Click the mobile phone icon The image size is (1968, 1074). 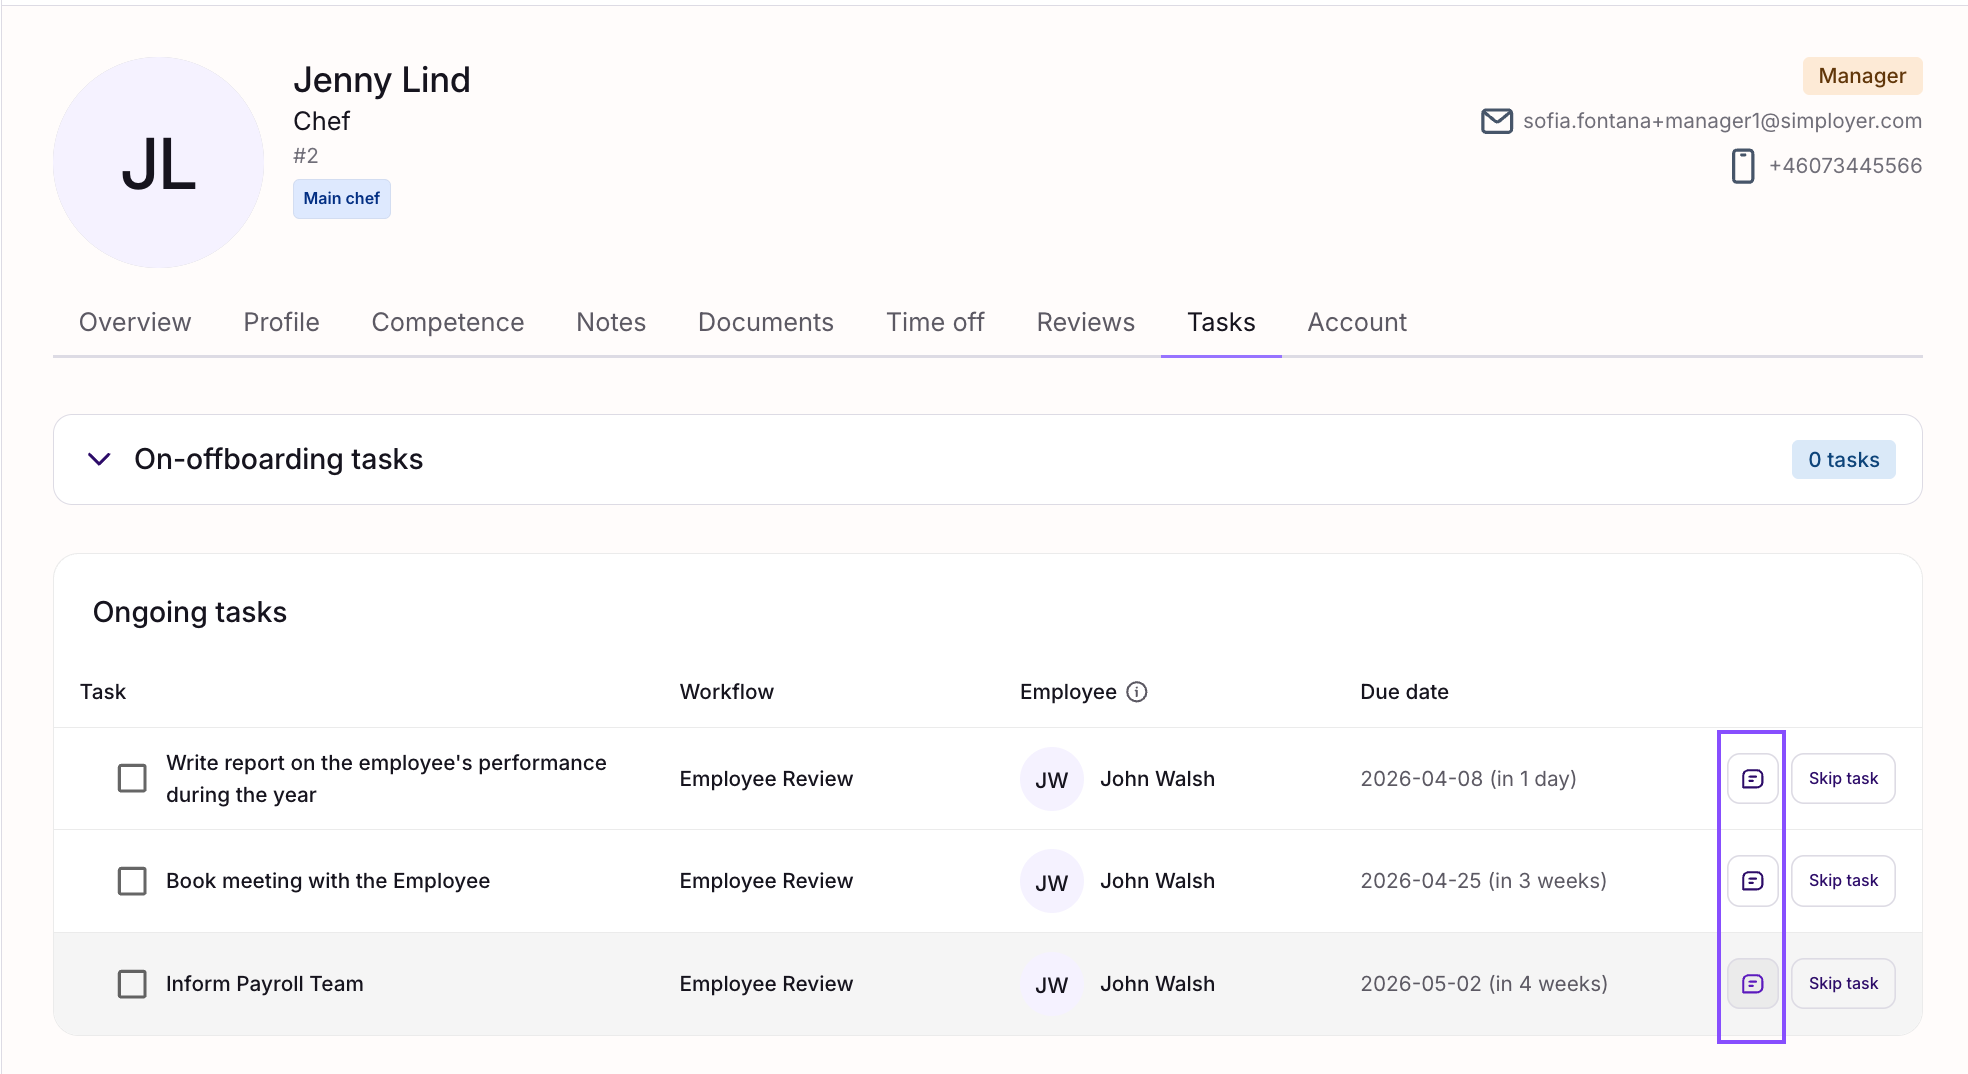1742,166
